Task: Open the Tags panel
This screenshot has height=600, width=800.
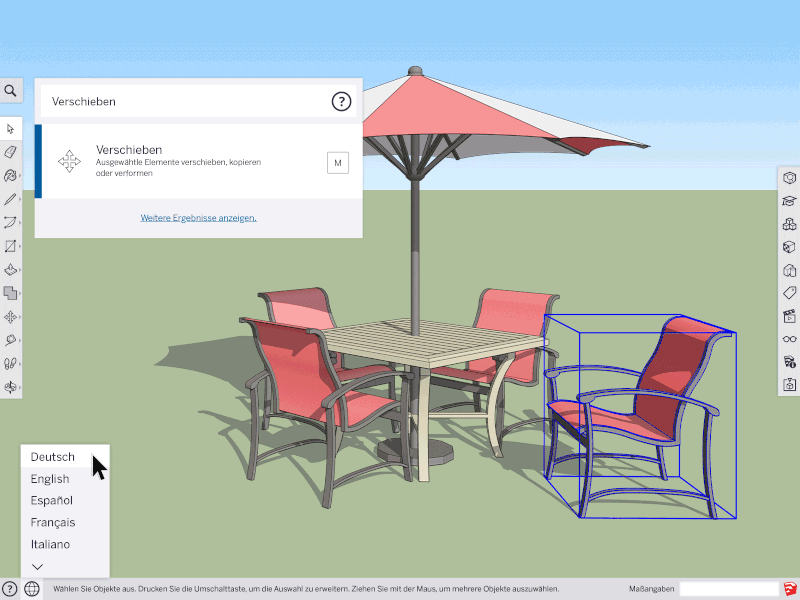Action: coord(789,293)
